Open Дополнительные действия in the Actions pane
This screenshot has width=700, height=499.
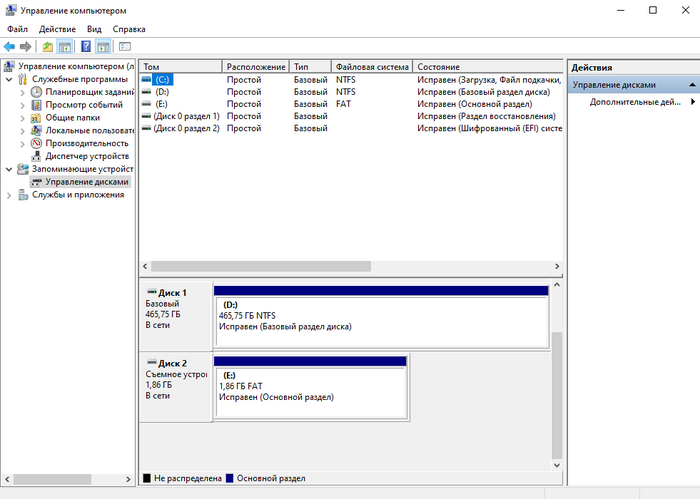tap(636, 102)
